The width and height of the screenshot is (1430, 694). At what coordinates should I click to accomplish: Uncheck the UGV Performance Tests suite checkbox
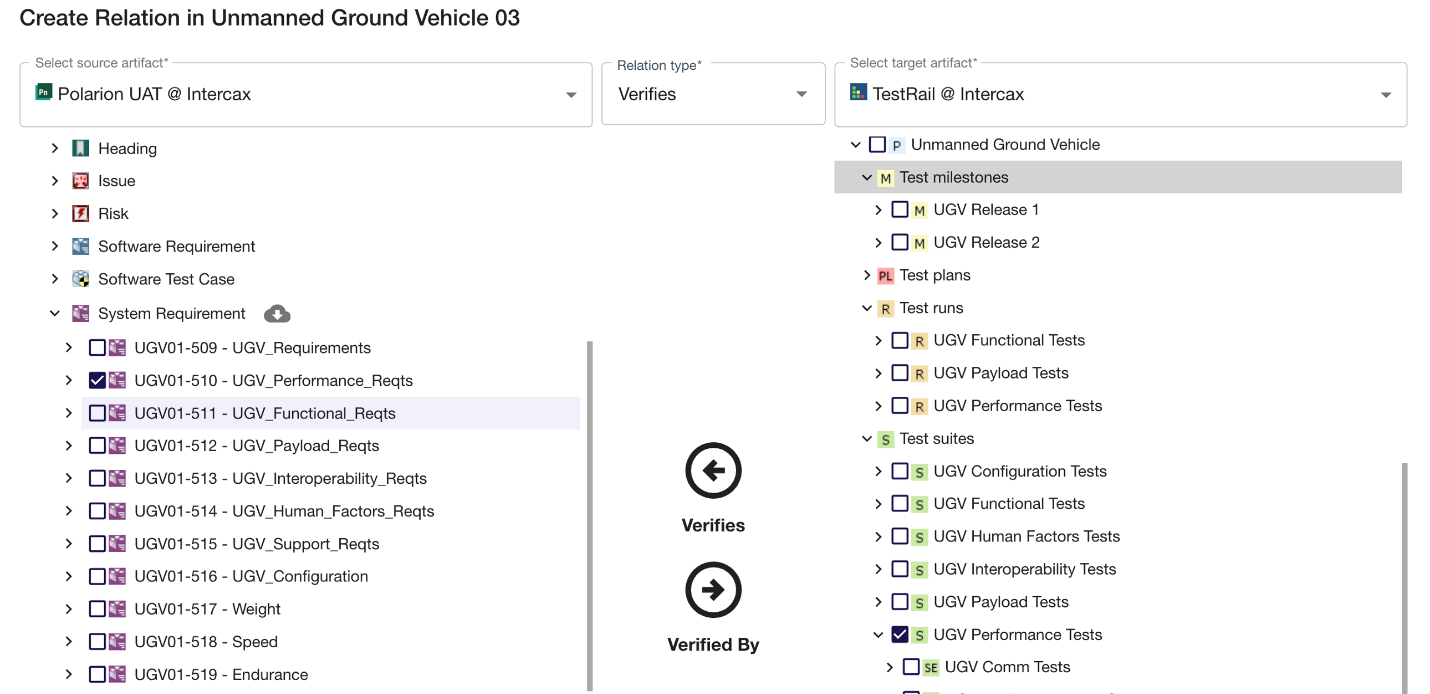pos(899,635)
